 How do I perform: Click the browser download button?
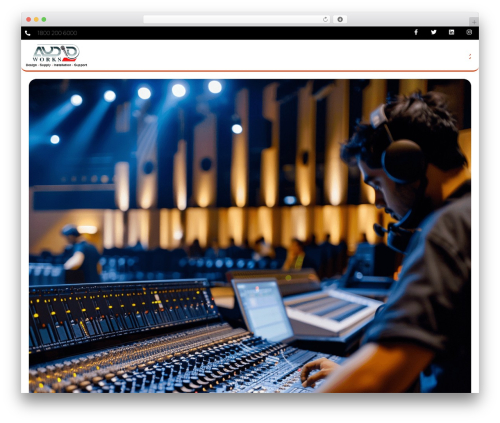click(x=340, y=19)
